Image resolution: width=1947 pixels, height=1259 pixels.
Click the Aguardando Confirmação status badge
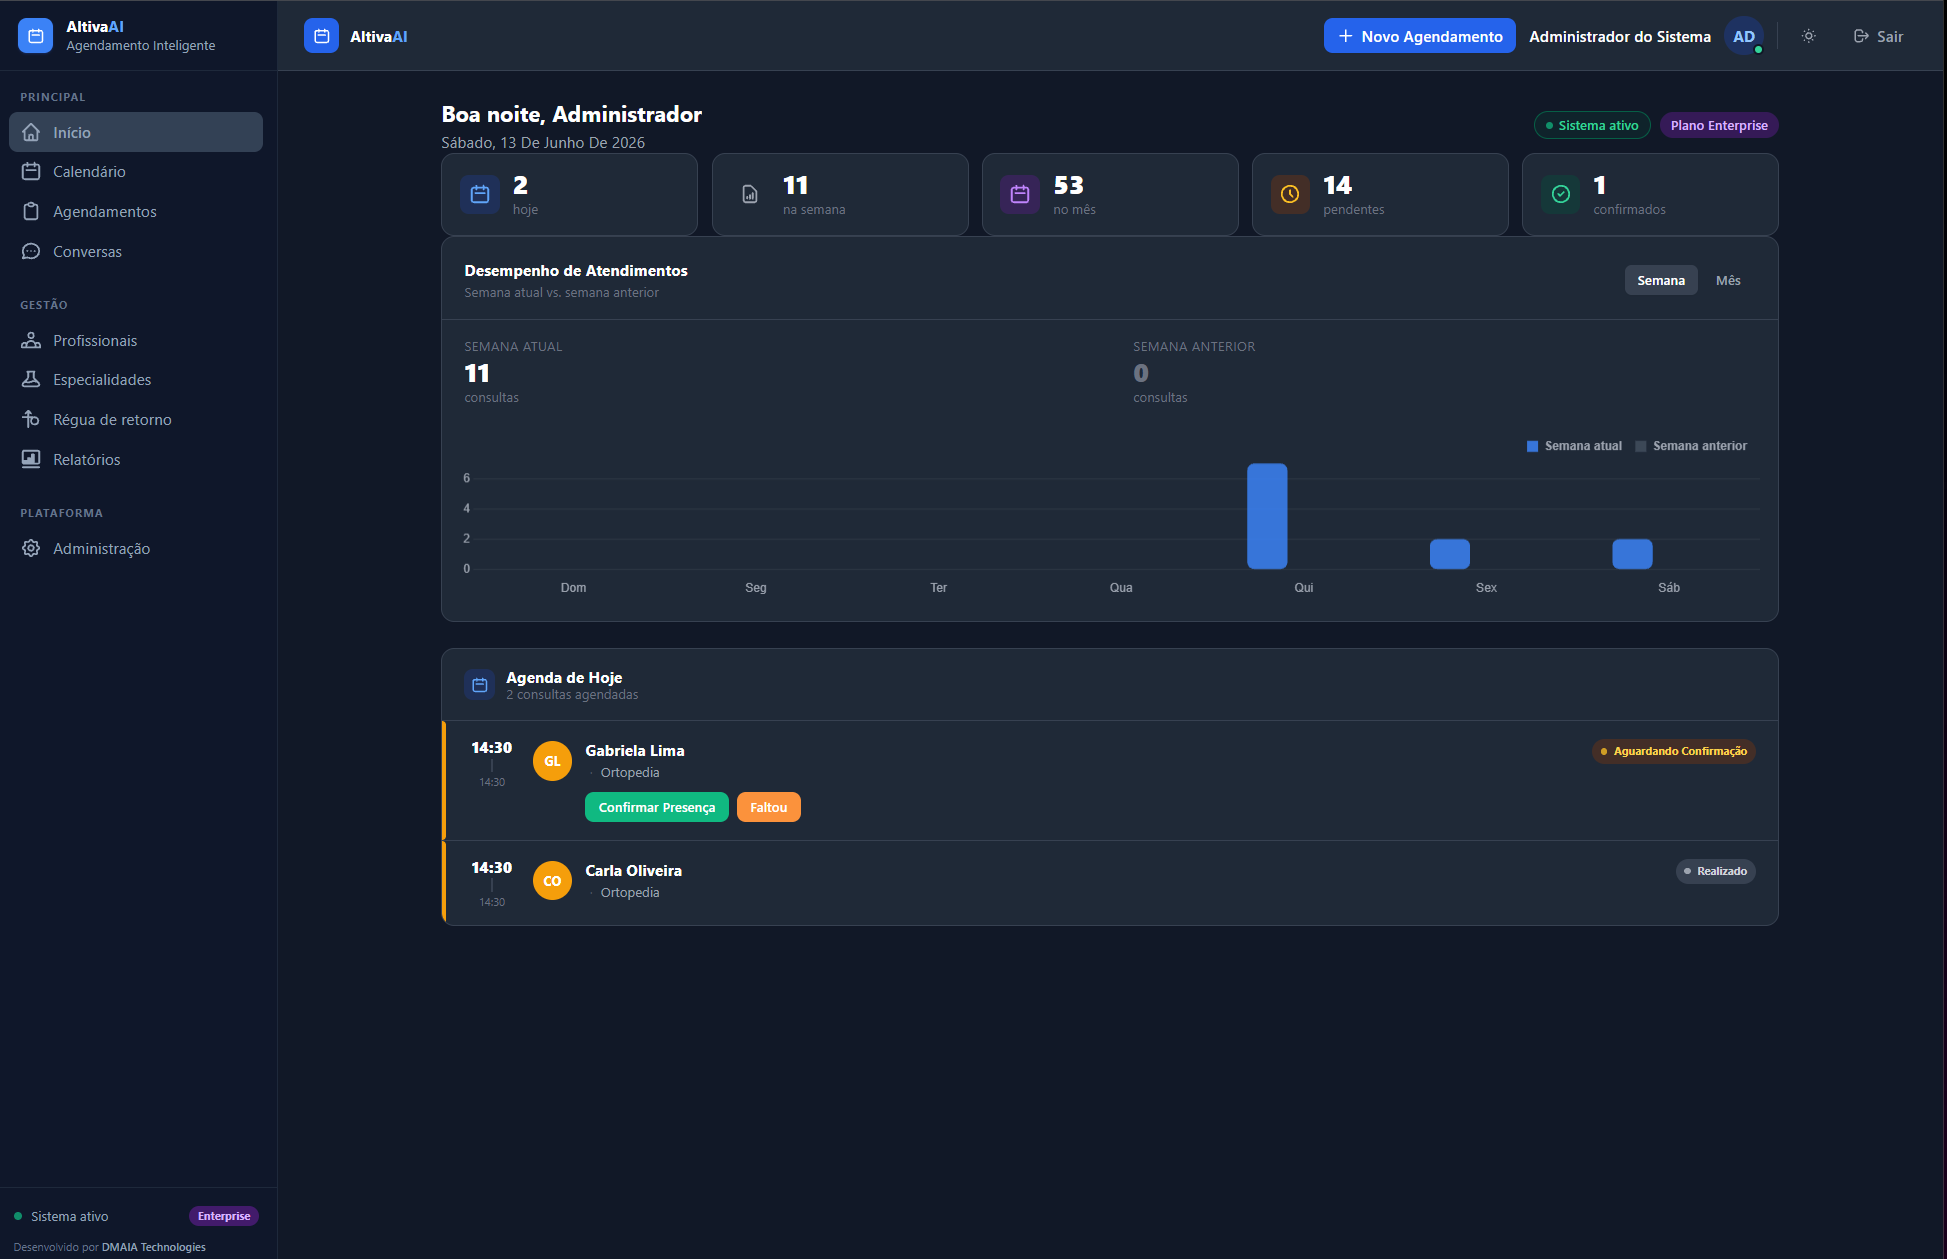coord(1674,751)
